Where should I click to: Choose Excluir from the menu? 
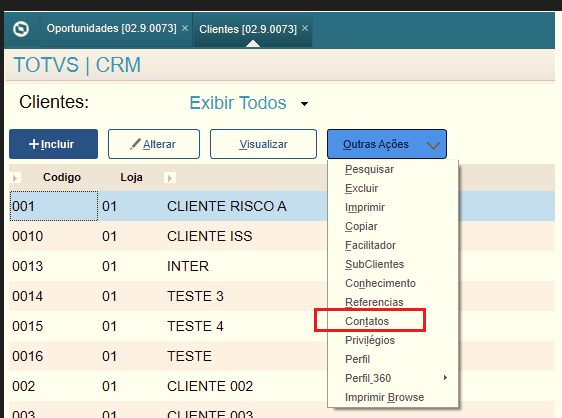tap(361, 188)
